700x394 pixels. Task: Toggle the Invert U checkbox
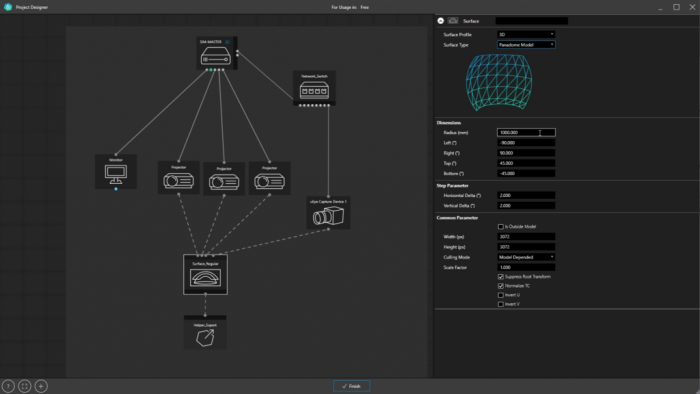pyautogui.click(x=500, y=295)
